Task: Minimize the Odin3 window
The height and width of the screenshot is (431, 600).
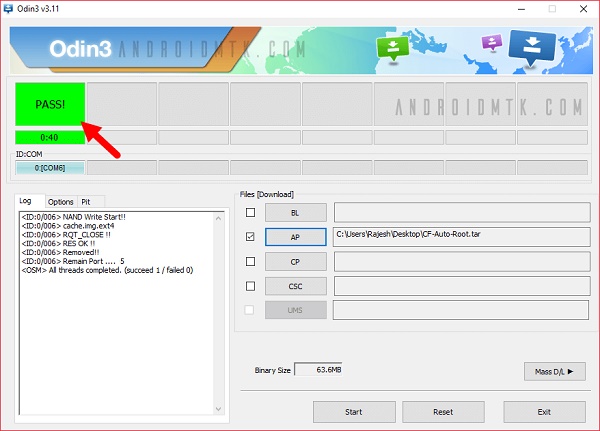Action: pos(521,9)
